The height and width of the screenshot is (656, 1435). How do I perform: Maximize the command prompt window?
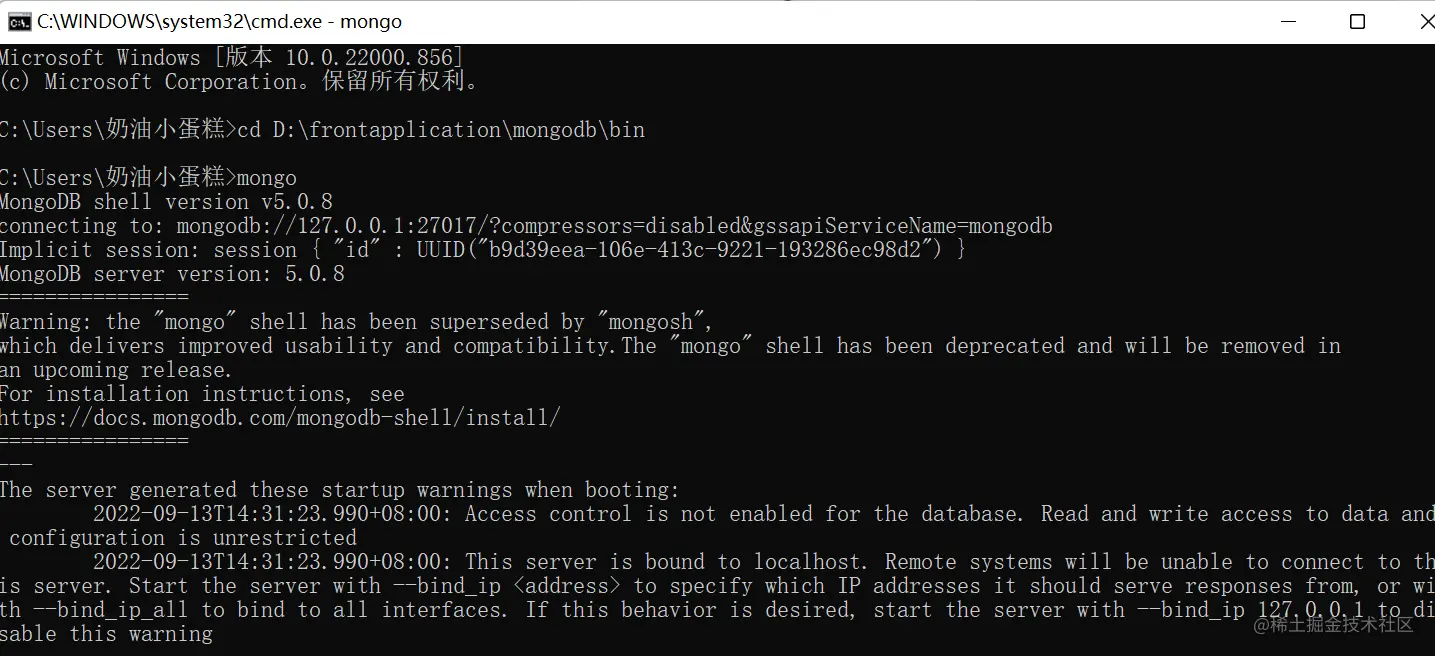1357,21
